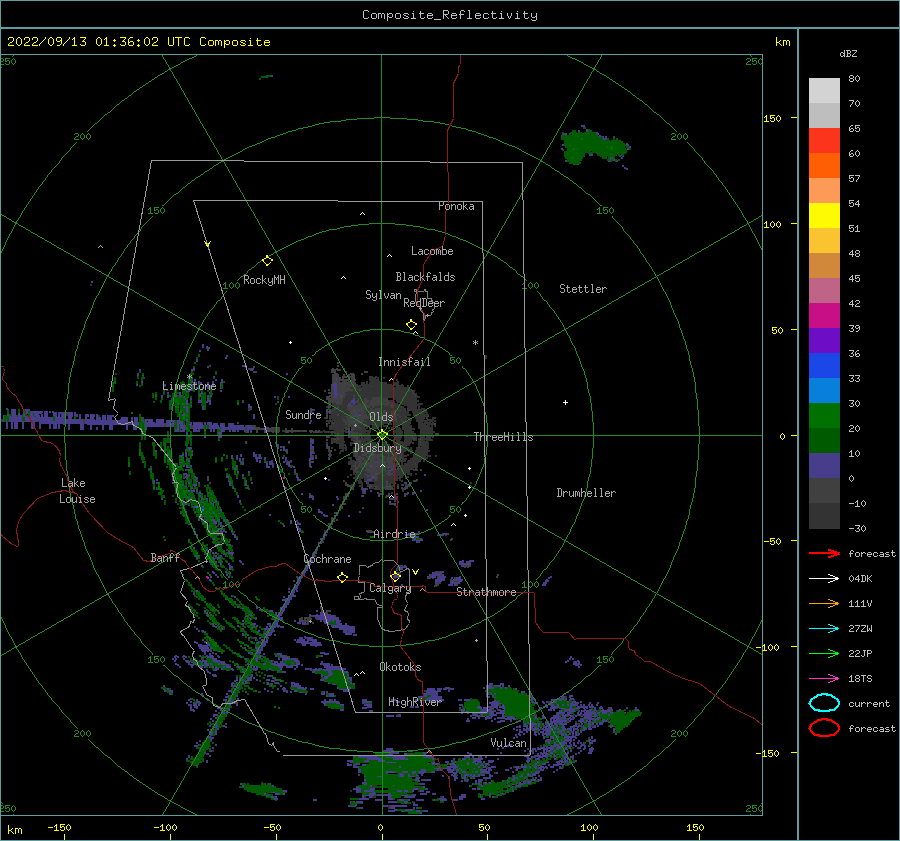Click the yellow radar-site diamond at map center

(x=382, y=435)
